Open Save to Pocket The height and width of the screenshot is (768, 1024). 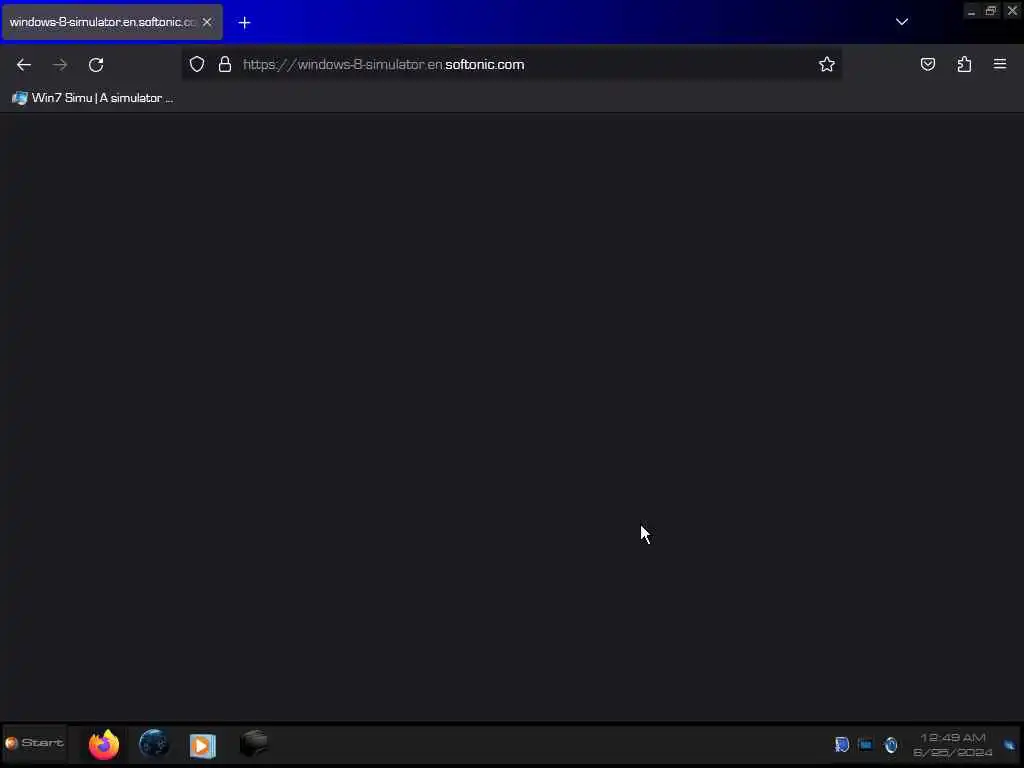927,64
